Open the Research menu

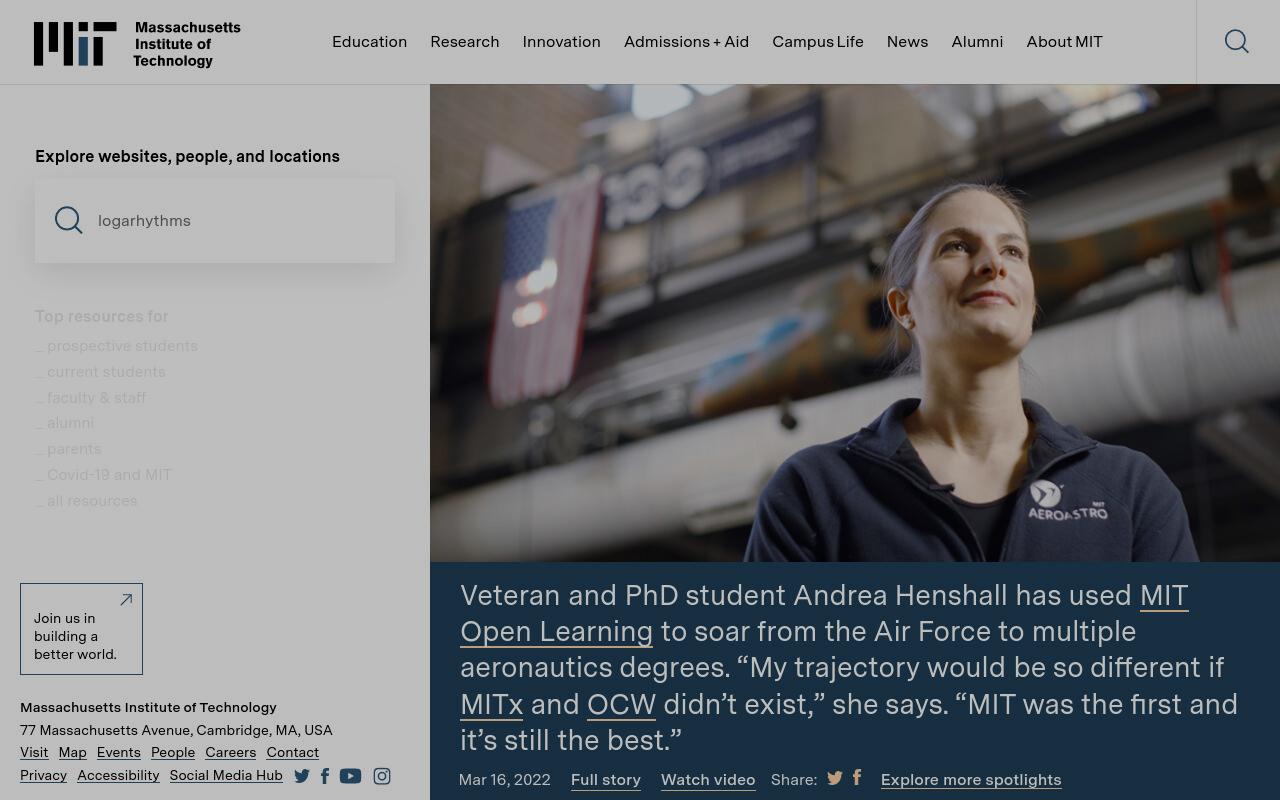(x=465, y=42)
